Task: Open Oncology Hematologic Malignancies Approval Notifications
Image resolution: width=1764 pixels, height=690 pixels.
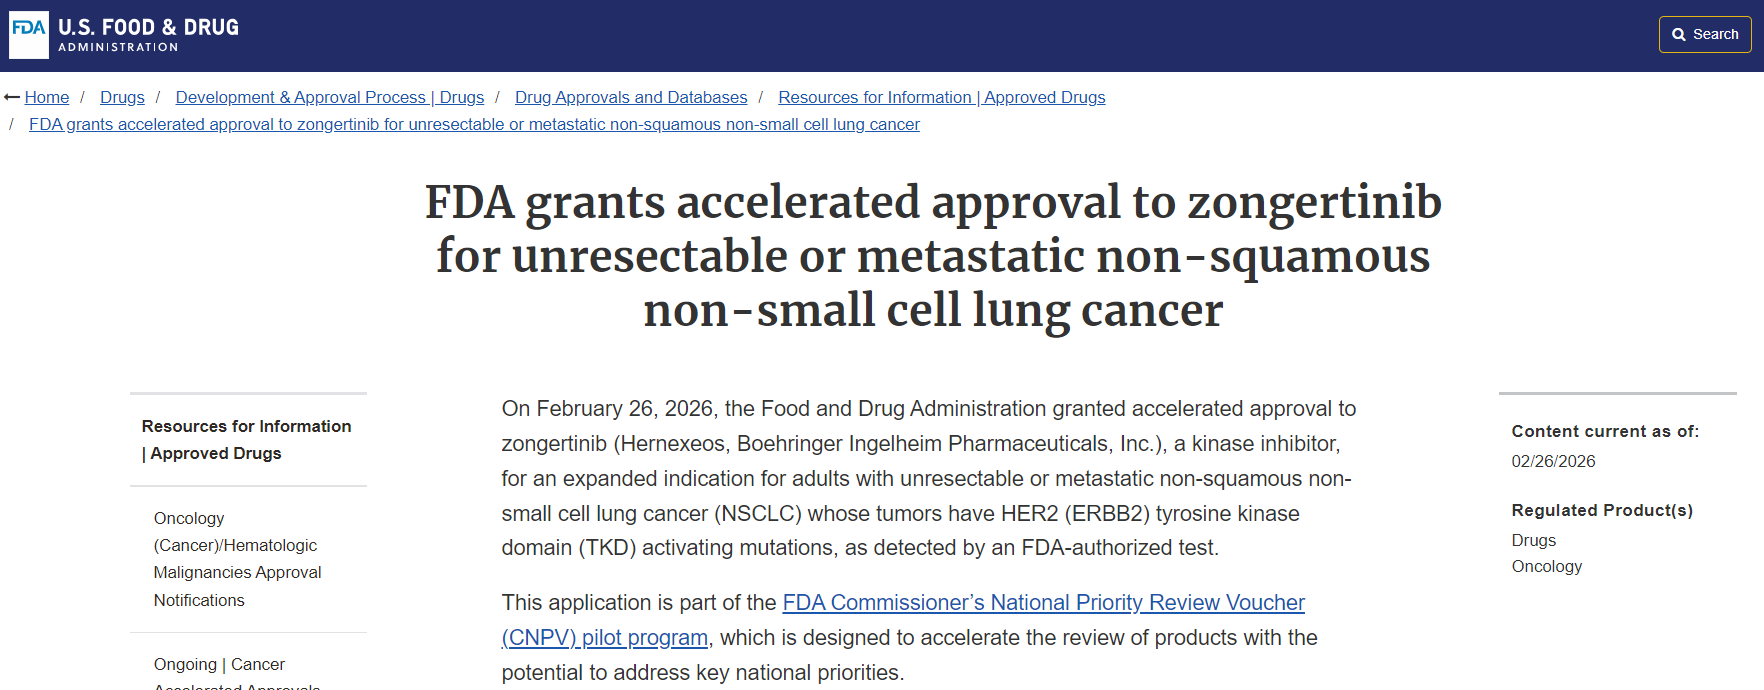Action: [x=237, y=559]
